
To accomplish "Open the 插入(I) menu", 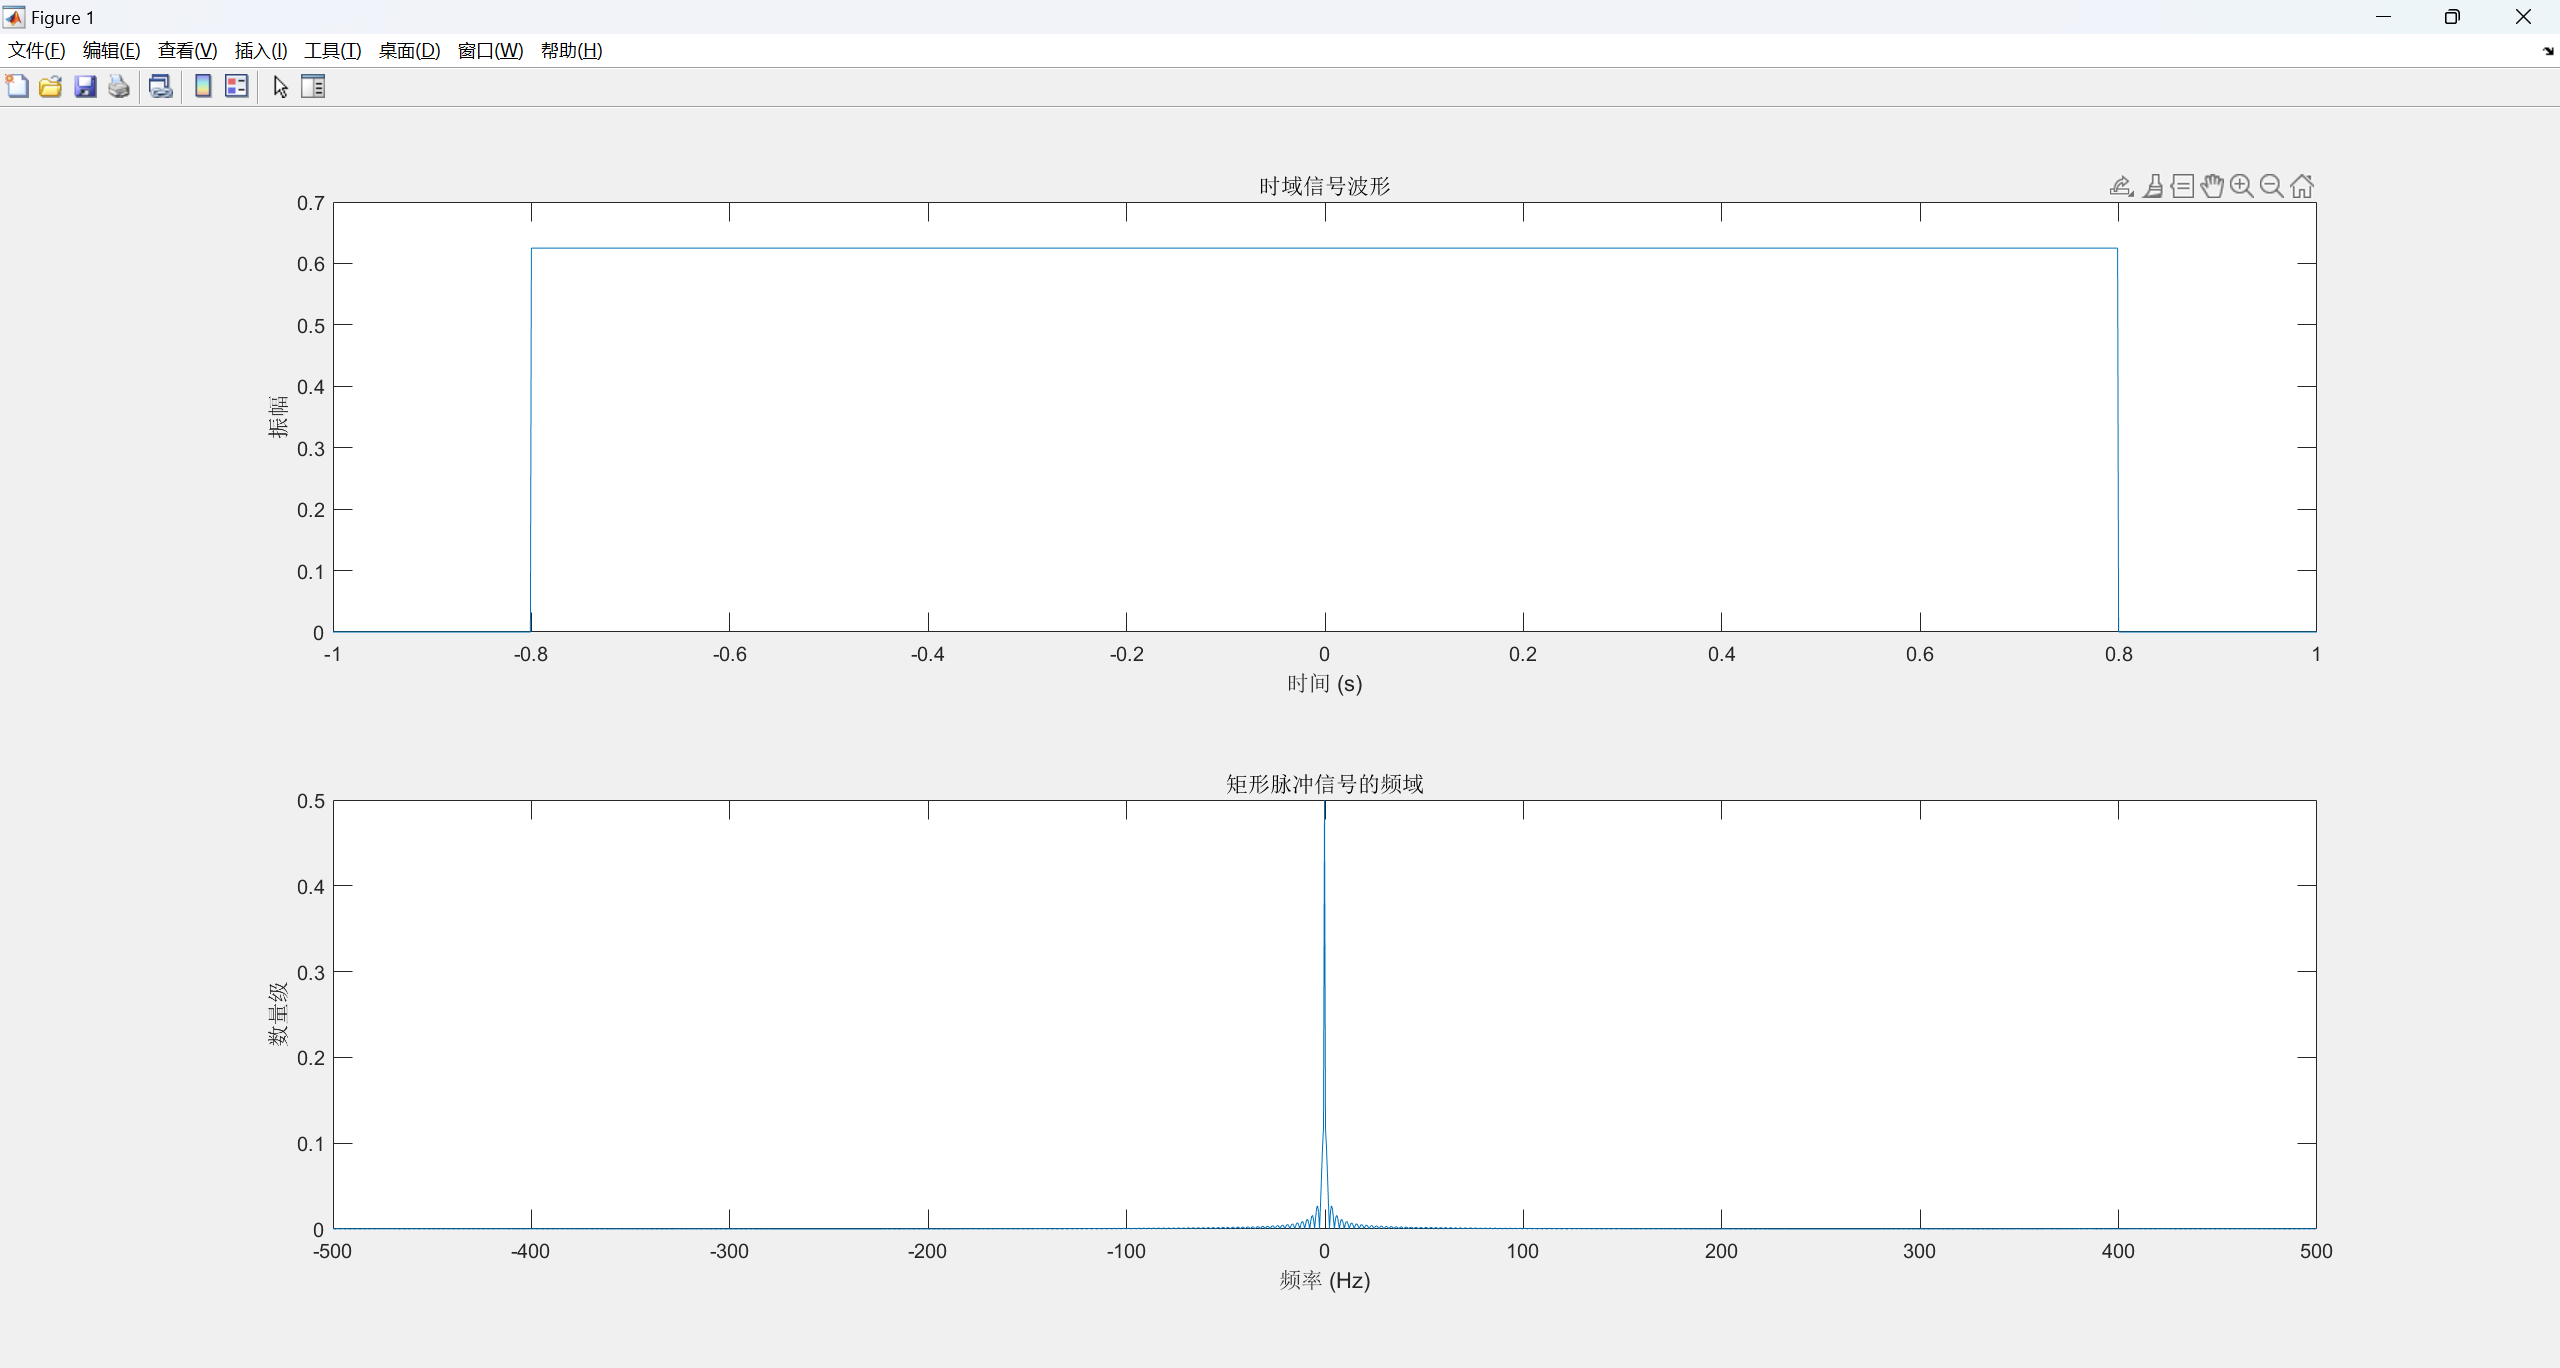I will pos(261,51).
